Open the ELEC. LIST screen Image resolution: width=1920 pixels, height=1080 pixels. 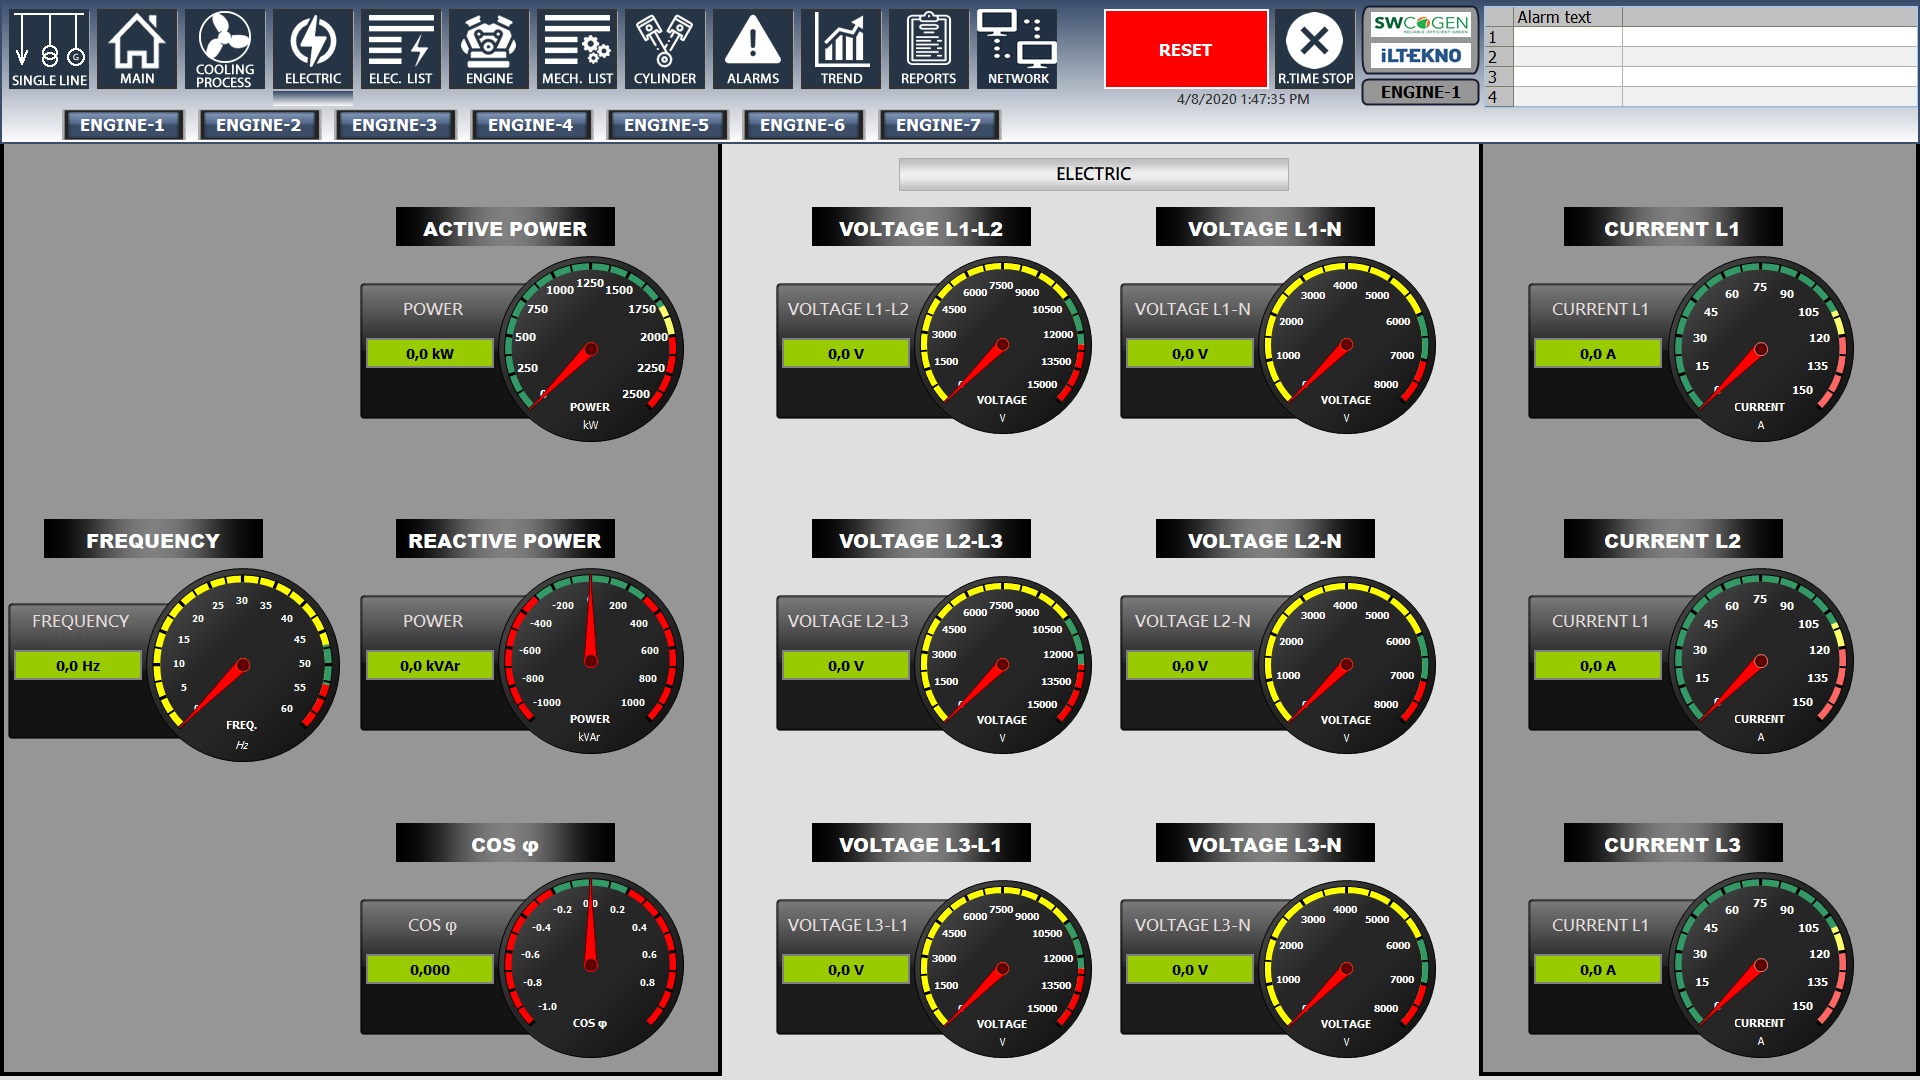(x=400, y=48)
